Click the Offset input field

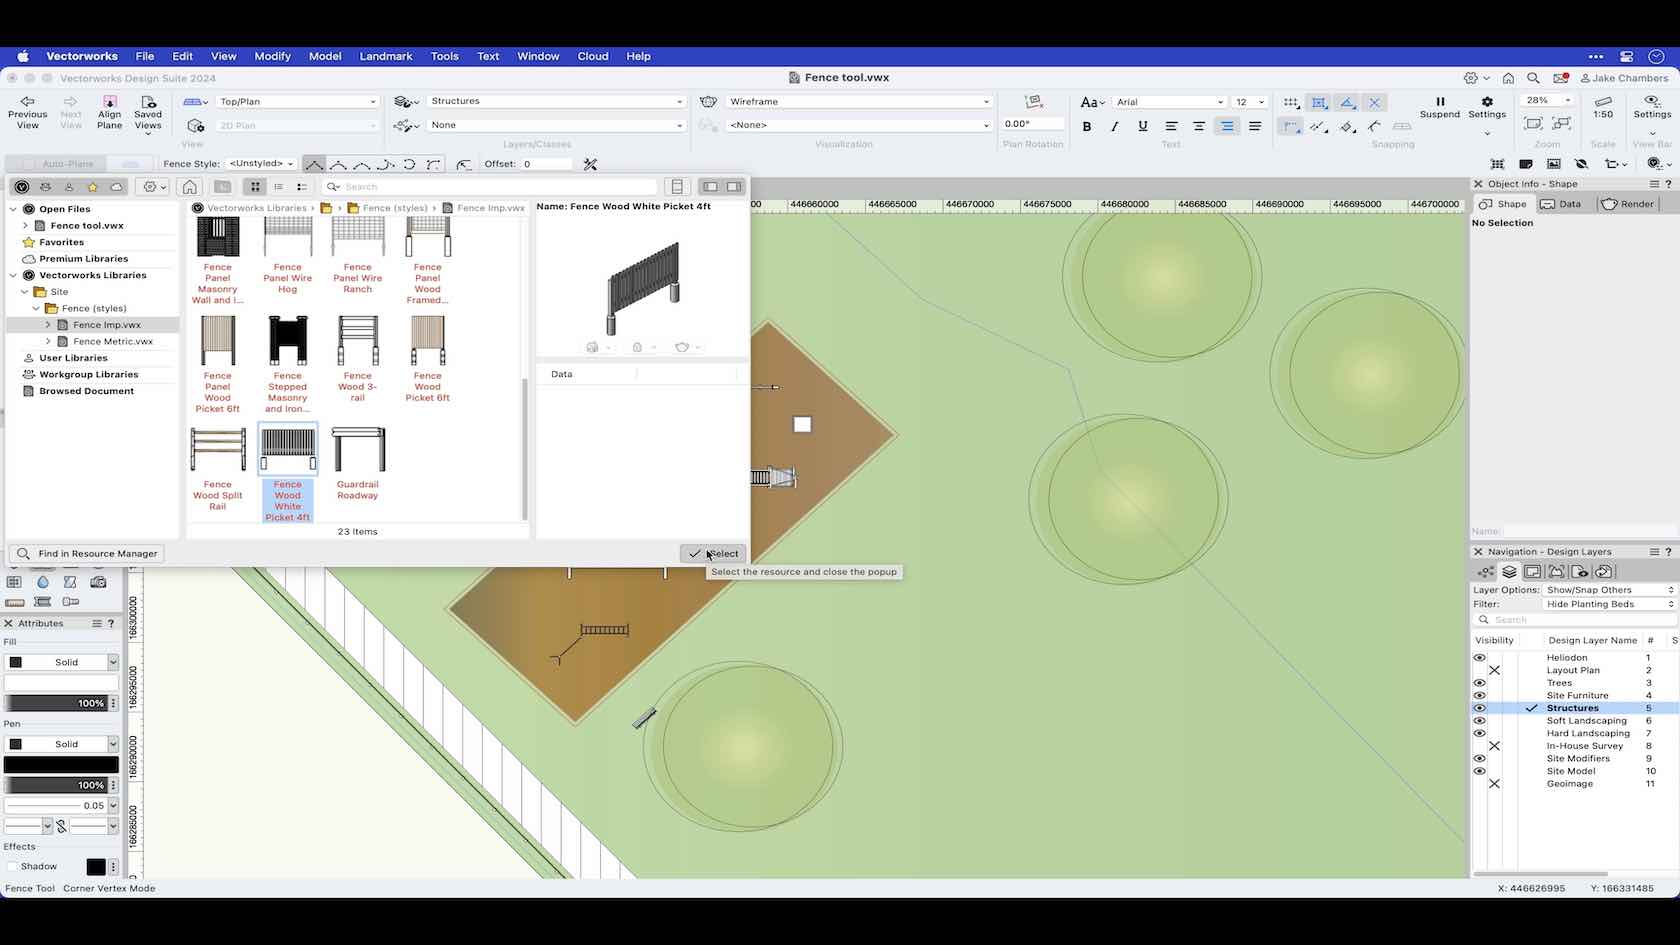[546, 164]
